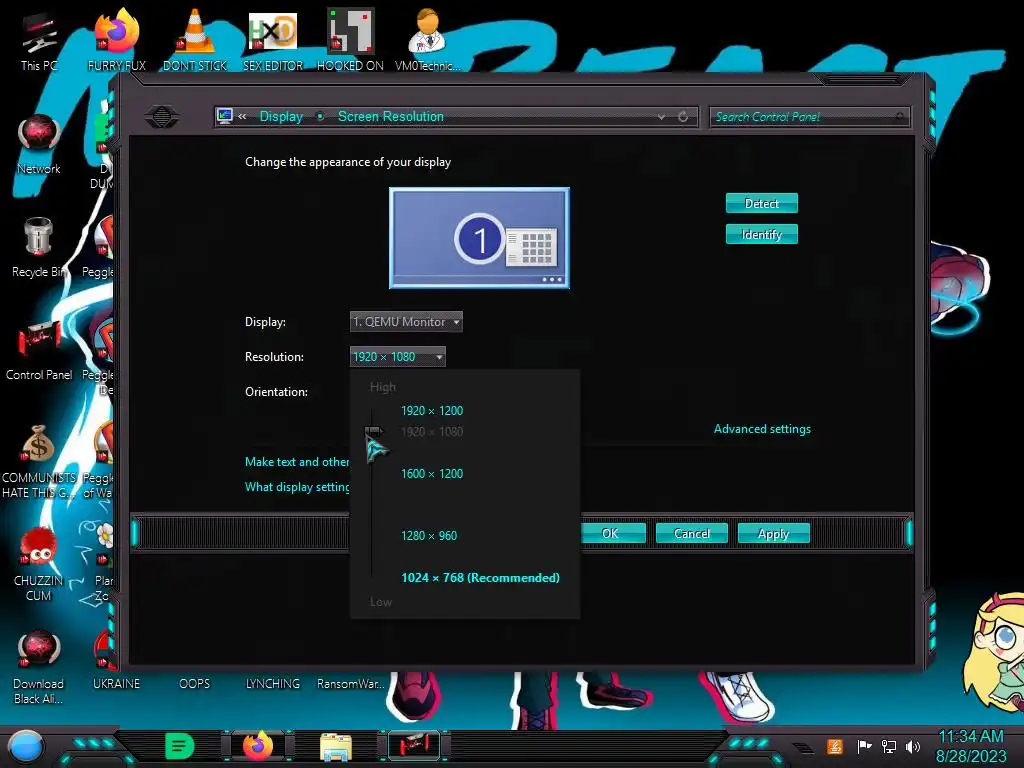Open the green notes app in taskbar
The image size is (1024, 768).
[180, 746]
